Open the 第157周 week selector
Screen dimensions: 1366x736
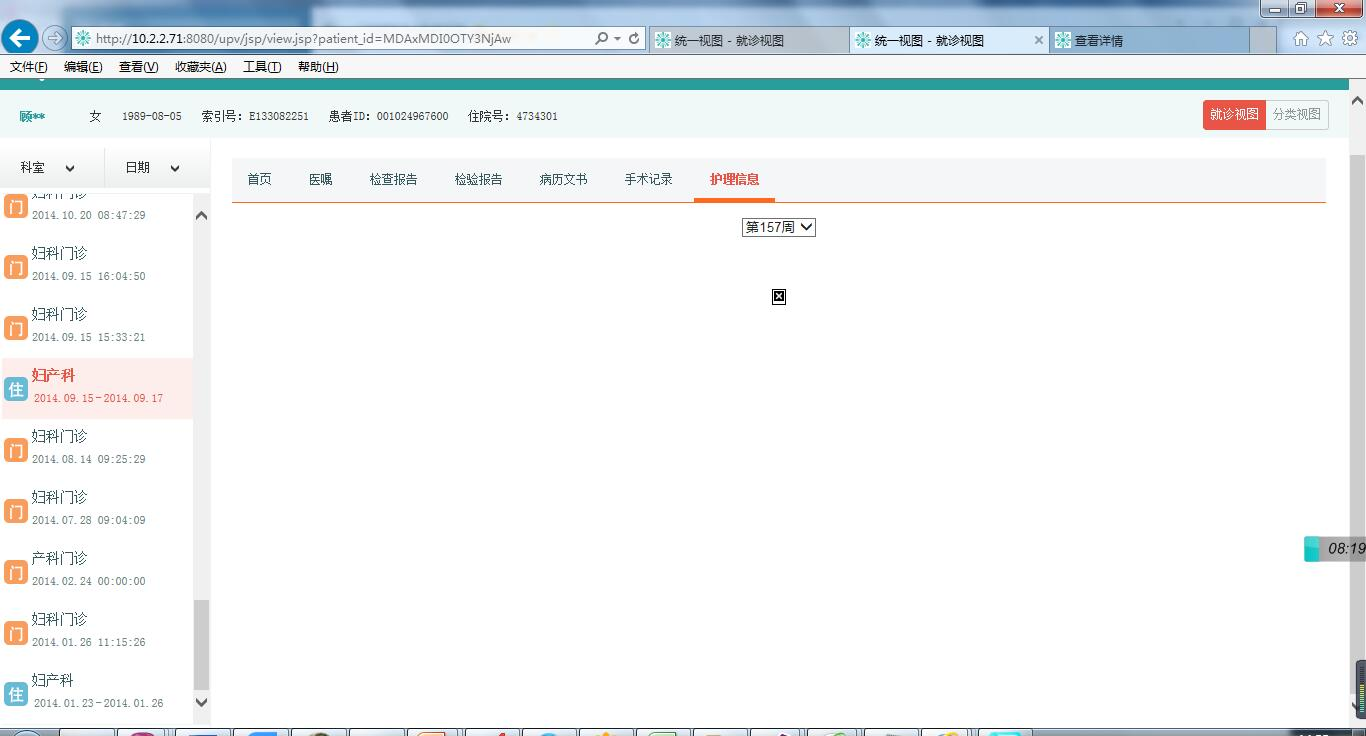[x=779, y=228]
